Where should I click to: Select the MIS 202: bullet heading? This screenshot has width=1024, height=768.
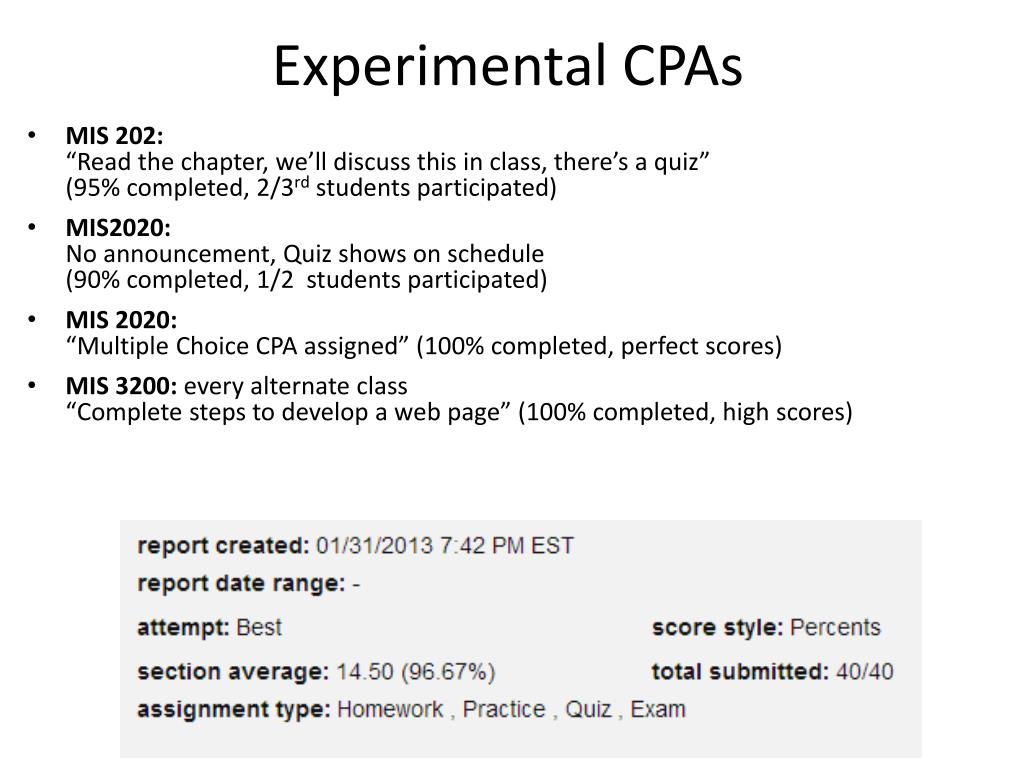click(x=114, y=136)
